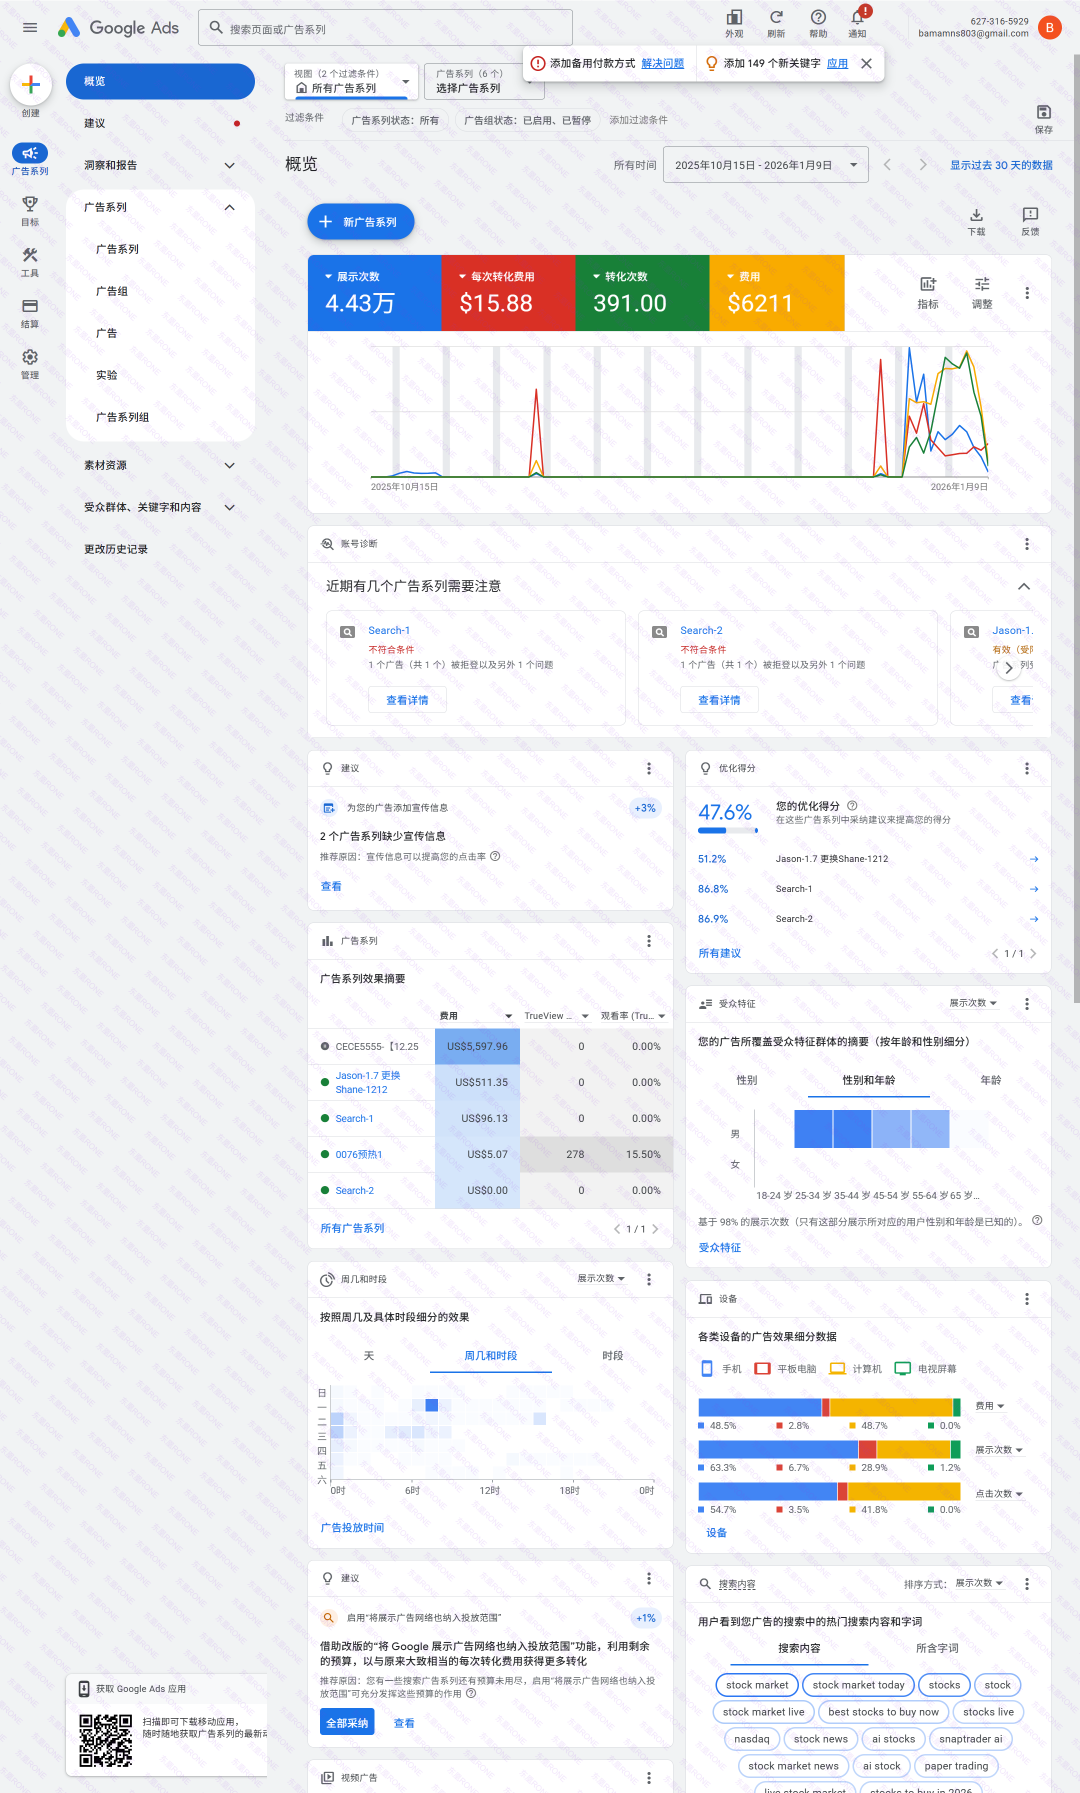Click 查看详情 for Search-1

pos(407,700)
